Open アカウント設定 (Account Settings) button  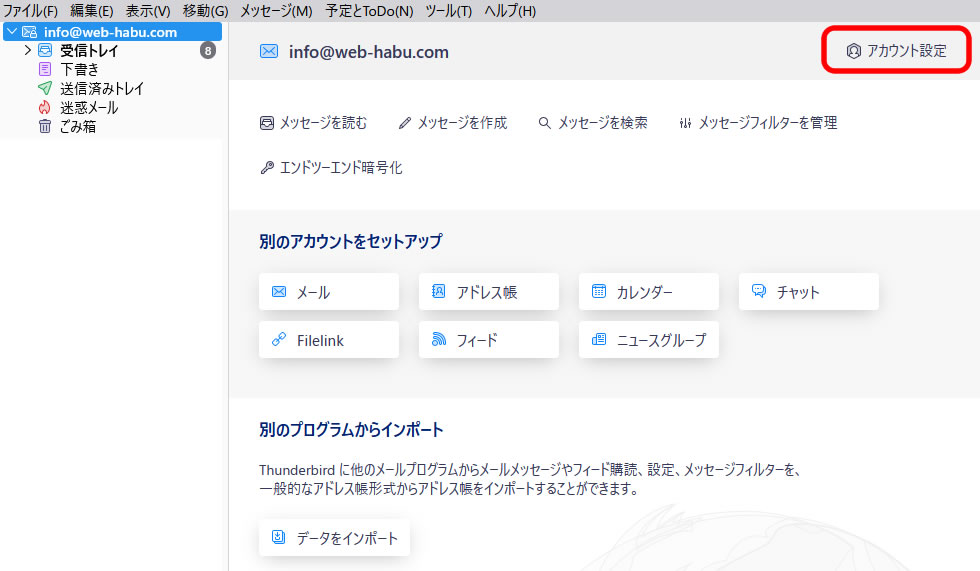click(896, 51)
